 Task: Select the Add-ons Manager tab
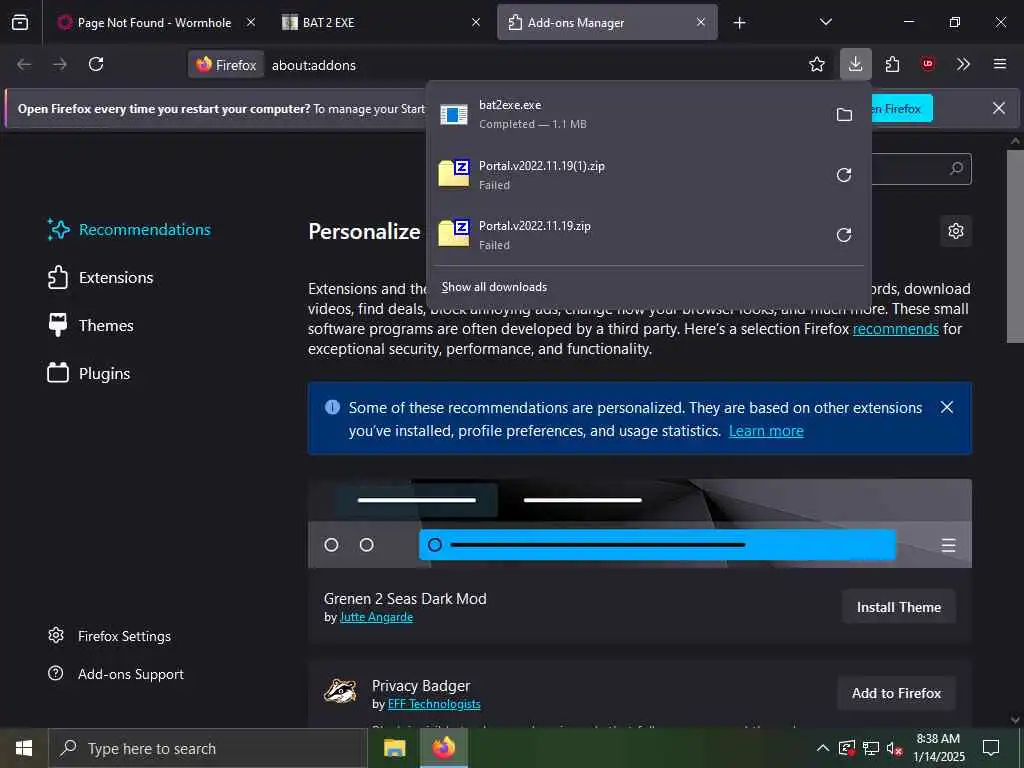click(x=607, y=22)
